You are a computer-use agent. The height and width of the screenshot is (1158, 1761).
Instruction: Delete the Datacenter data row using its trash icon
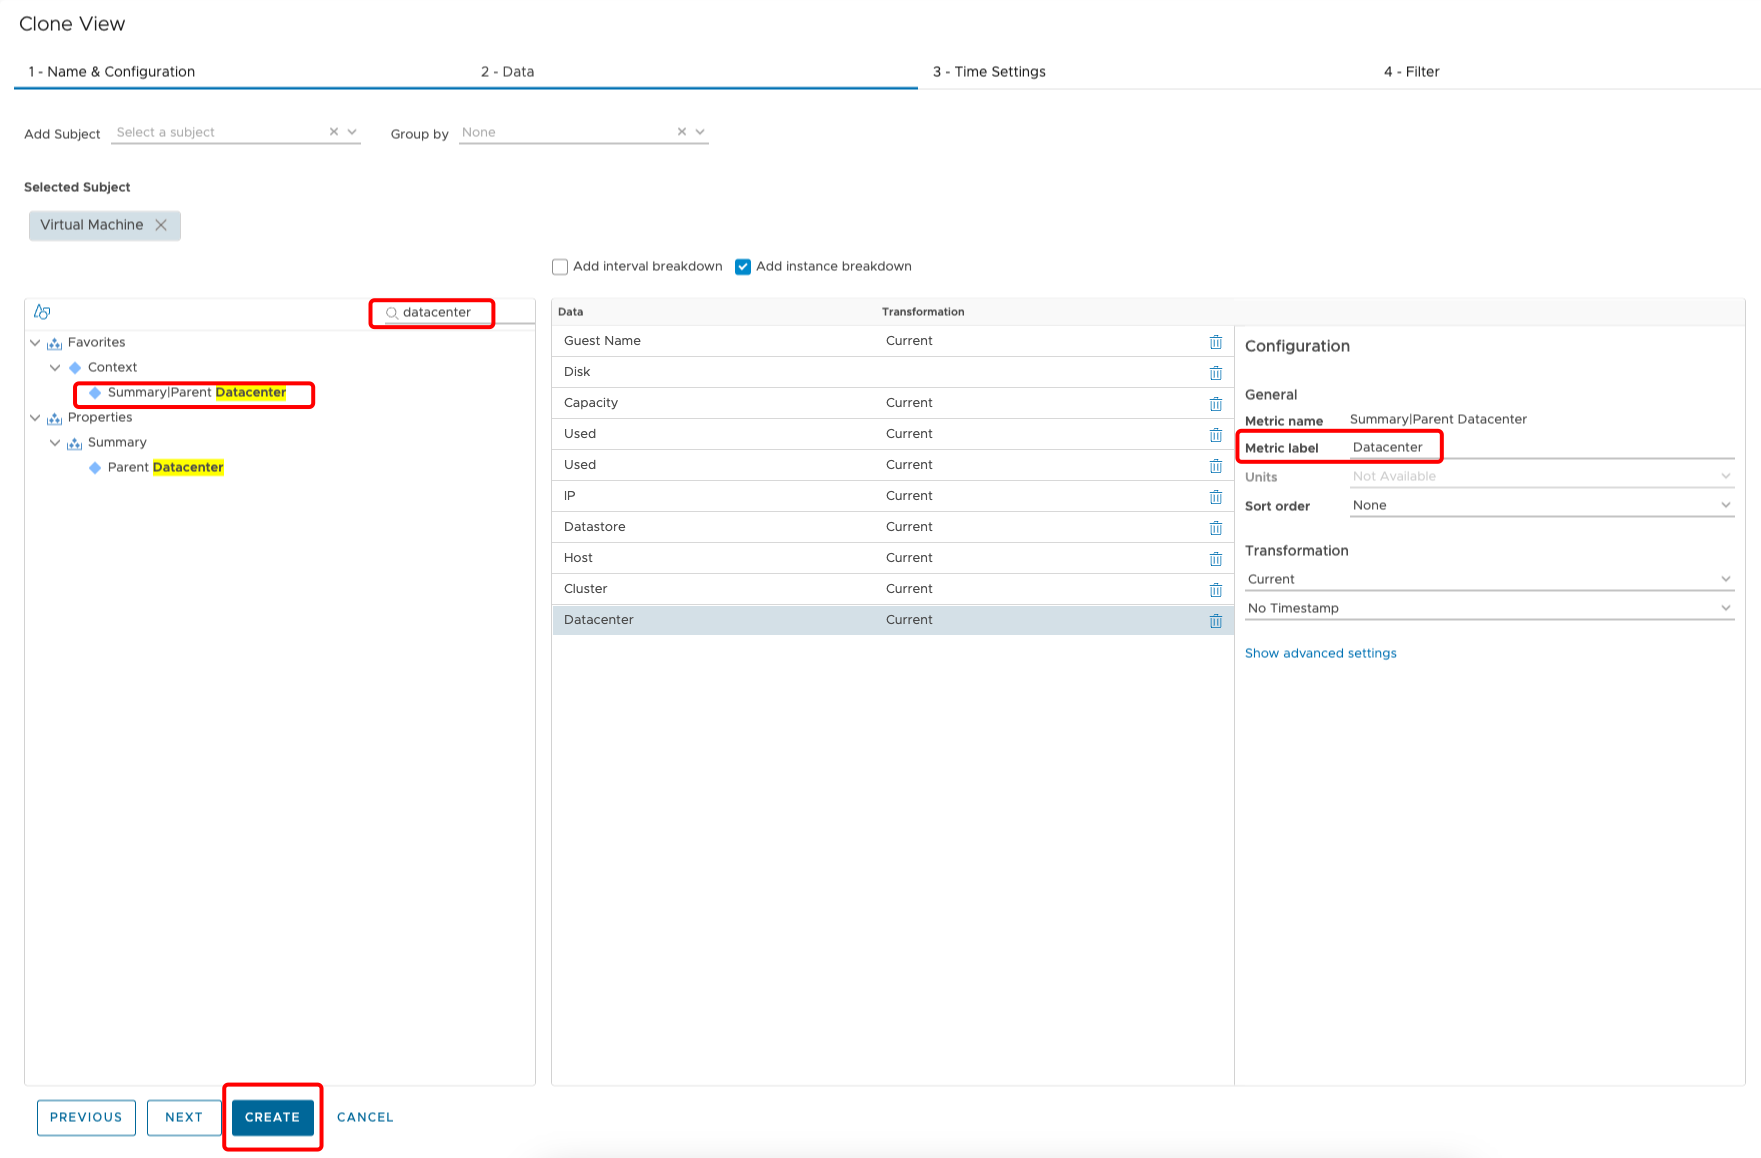[x=1216, y=620]
